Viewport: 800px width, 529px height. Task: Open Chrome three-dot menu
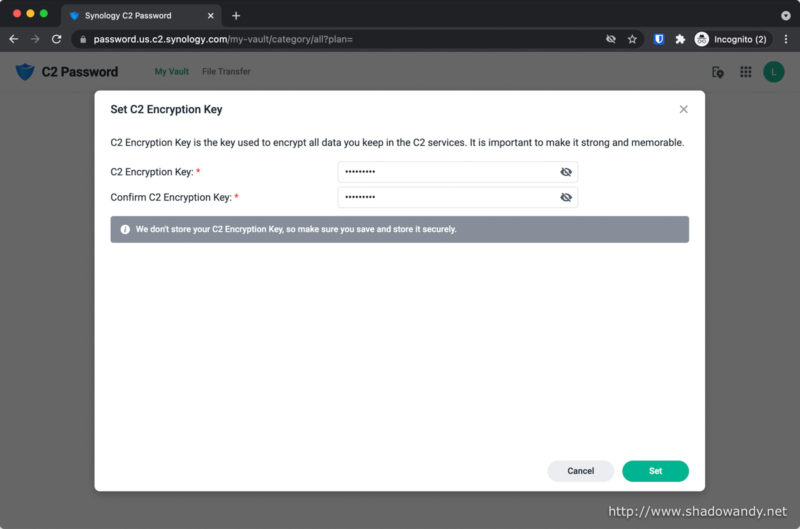(786, 39)
